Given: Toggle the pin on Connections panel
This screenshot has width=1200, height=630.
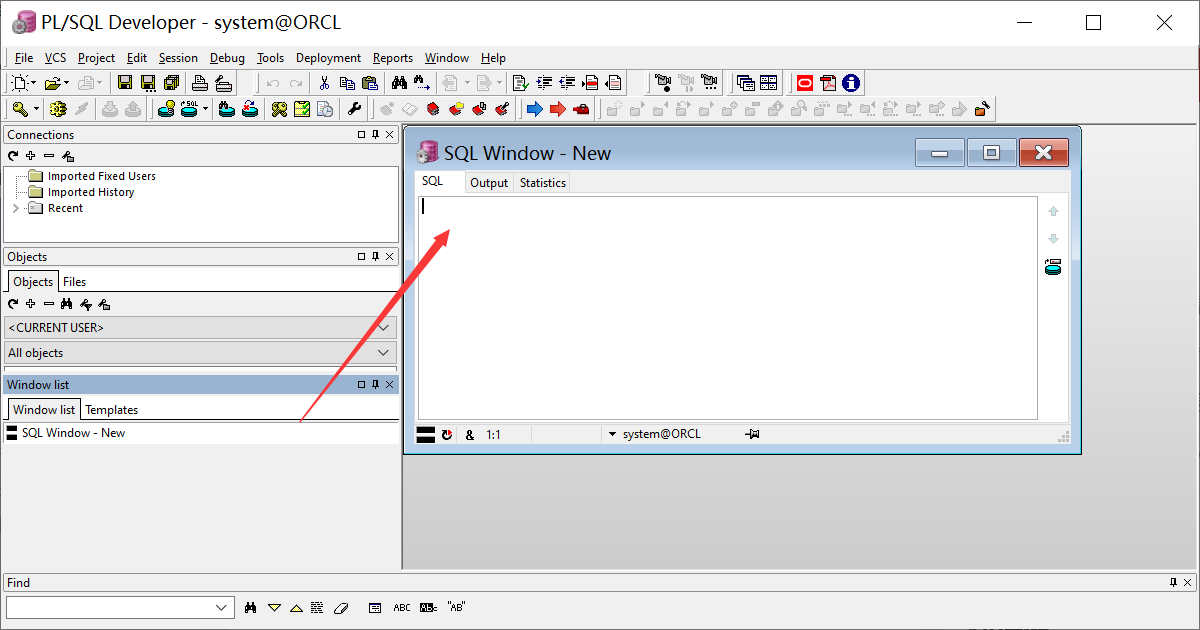Looking at the screenshot, I should click(x=376, y=134).
